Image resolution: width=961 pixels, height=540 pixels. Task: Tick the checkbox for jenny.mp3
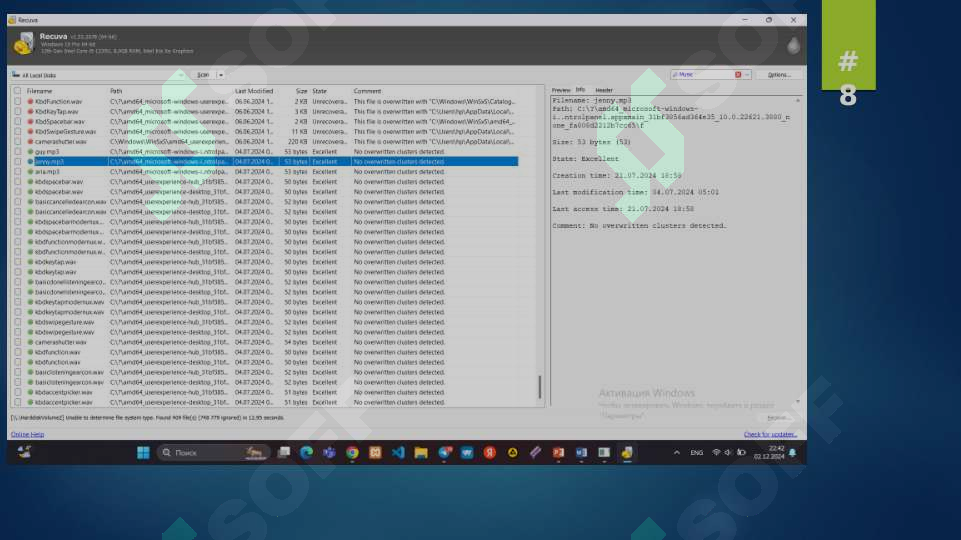18,162
